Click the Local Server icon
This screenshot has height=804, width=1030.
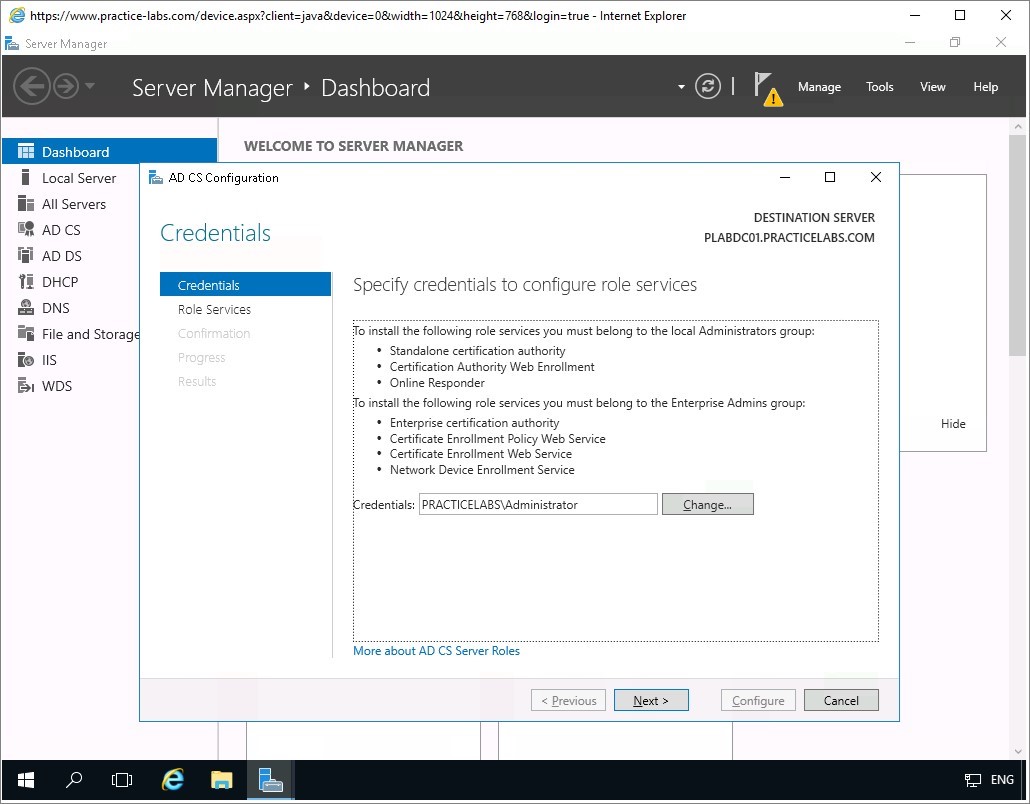pos(26,177)
